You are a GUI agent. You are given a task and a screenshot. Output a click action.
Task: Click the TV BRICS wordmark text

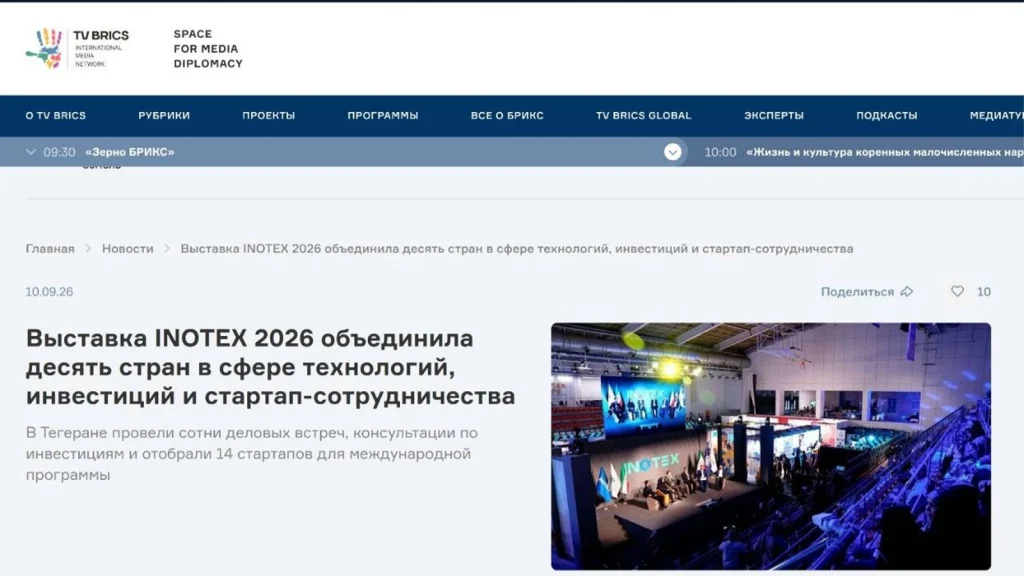point(101,36)
